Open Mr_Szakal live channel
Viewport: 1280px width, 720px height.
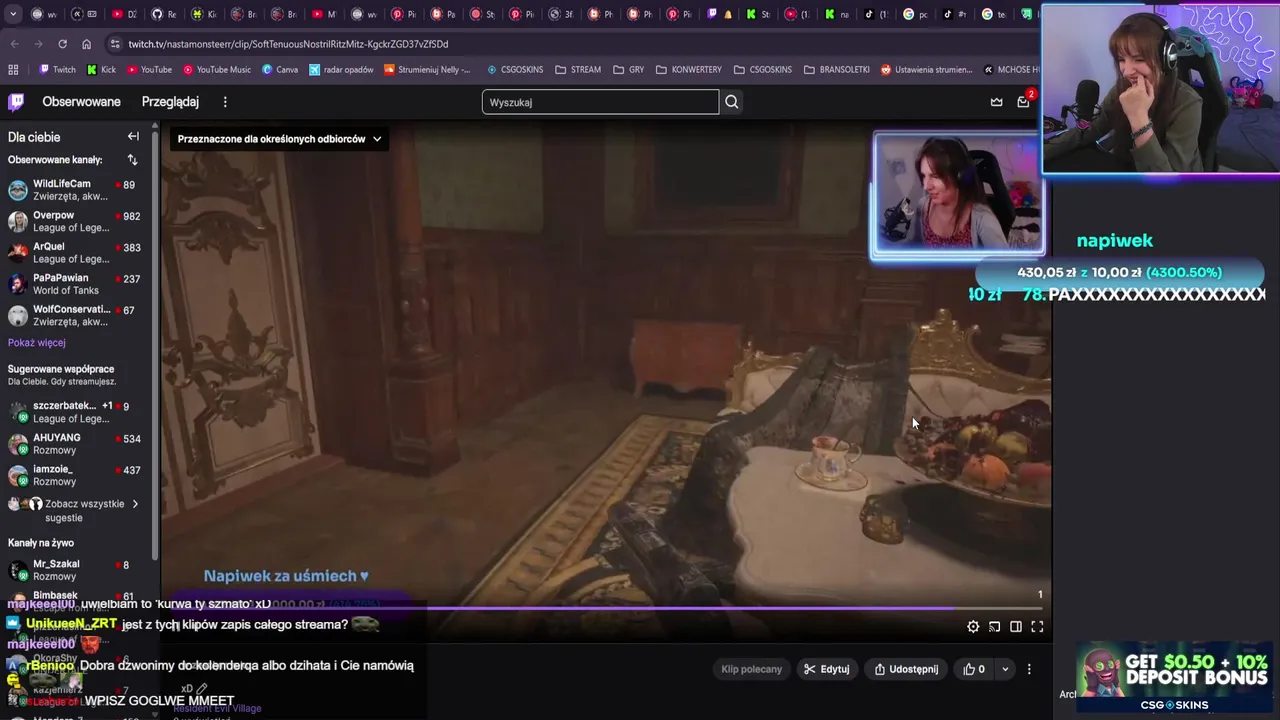point(76,570)
